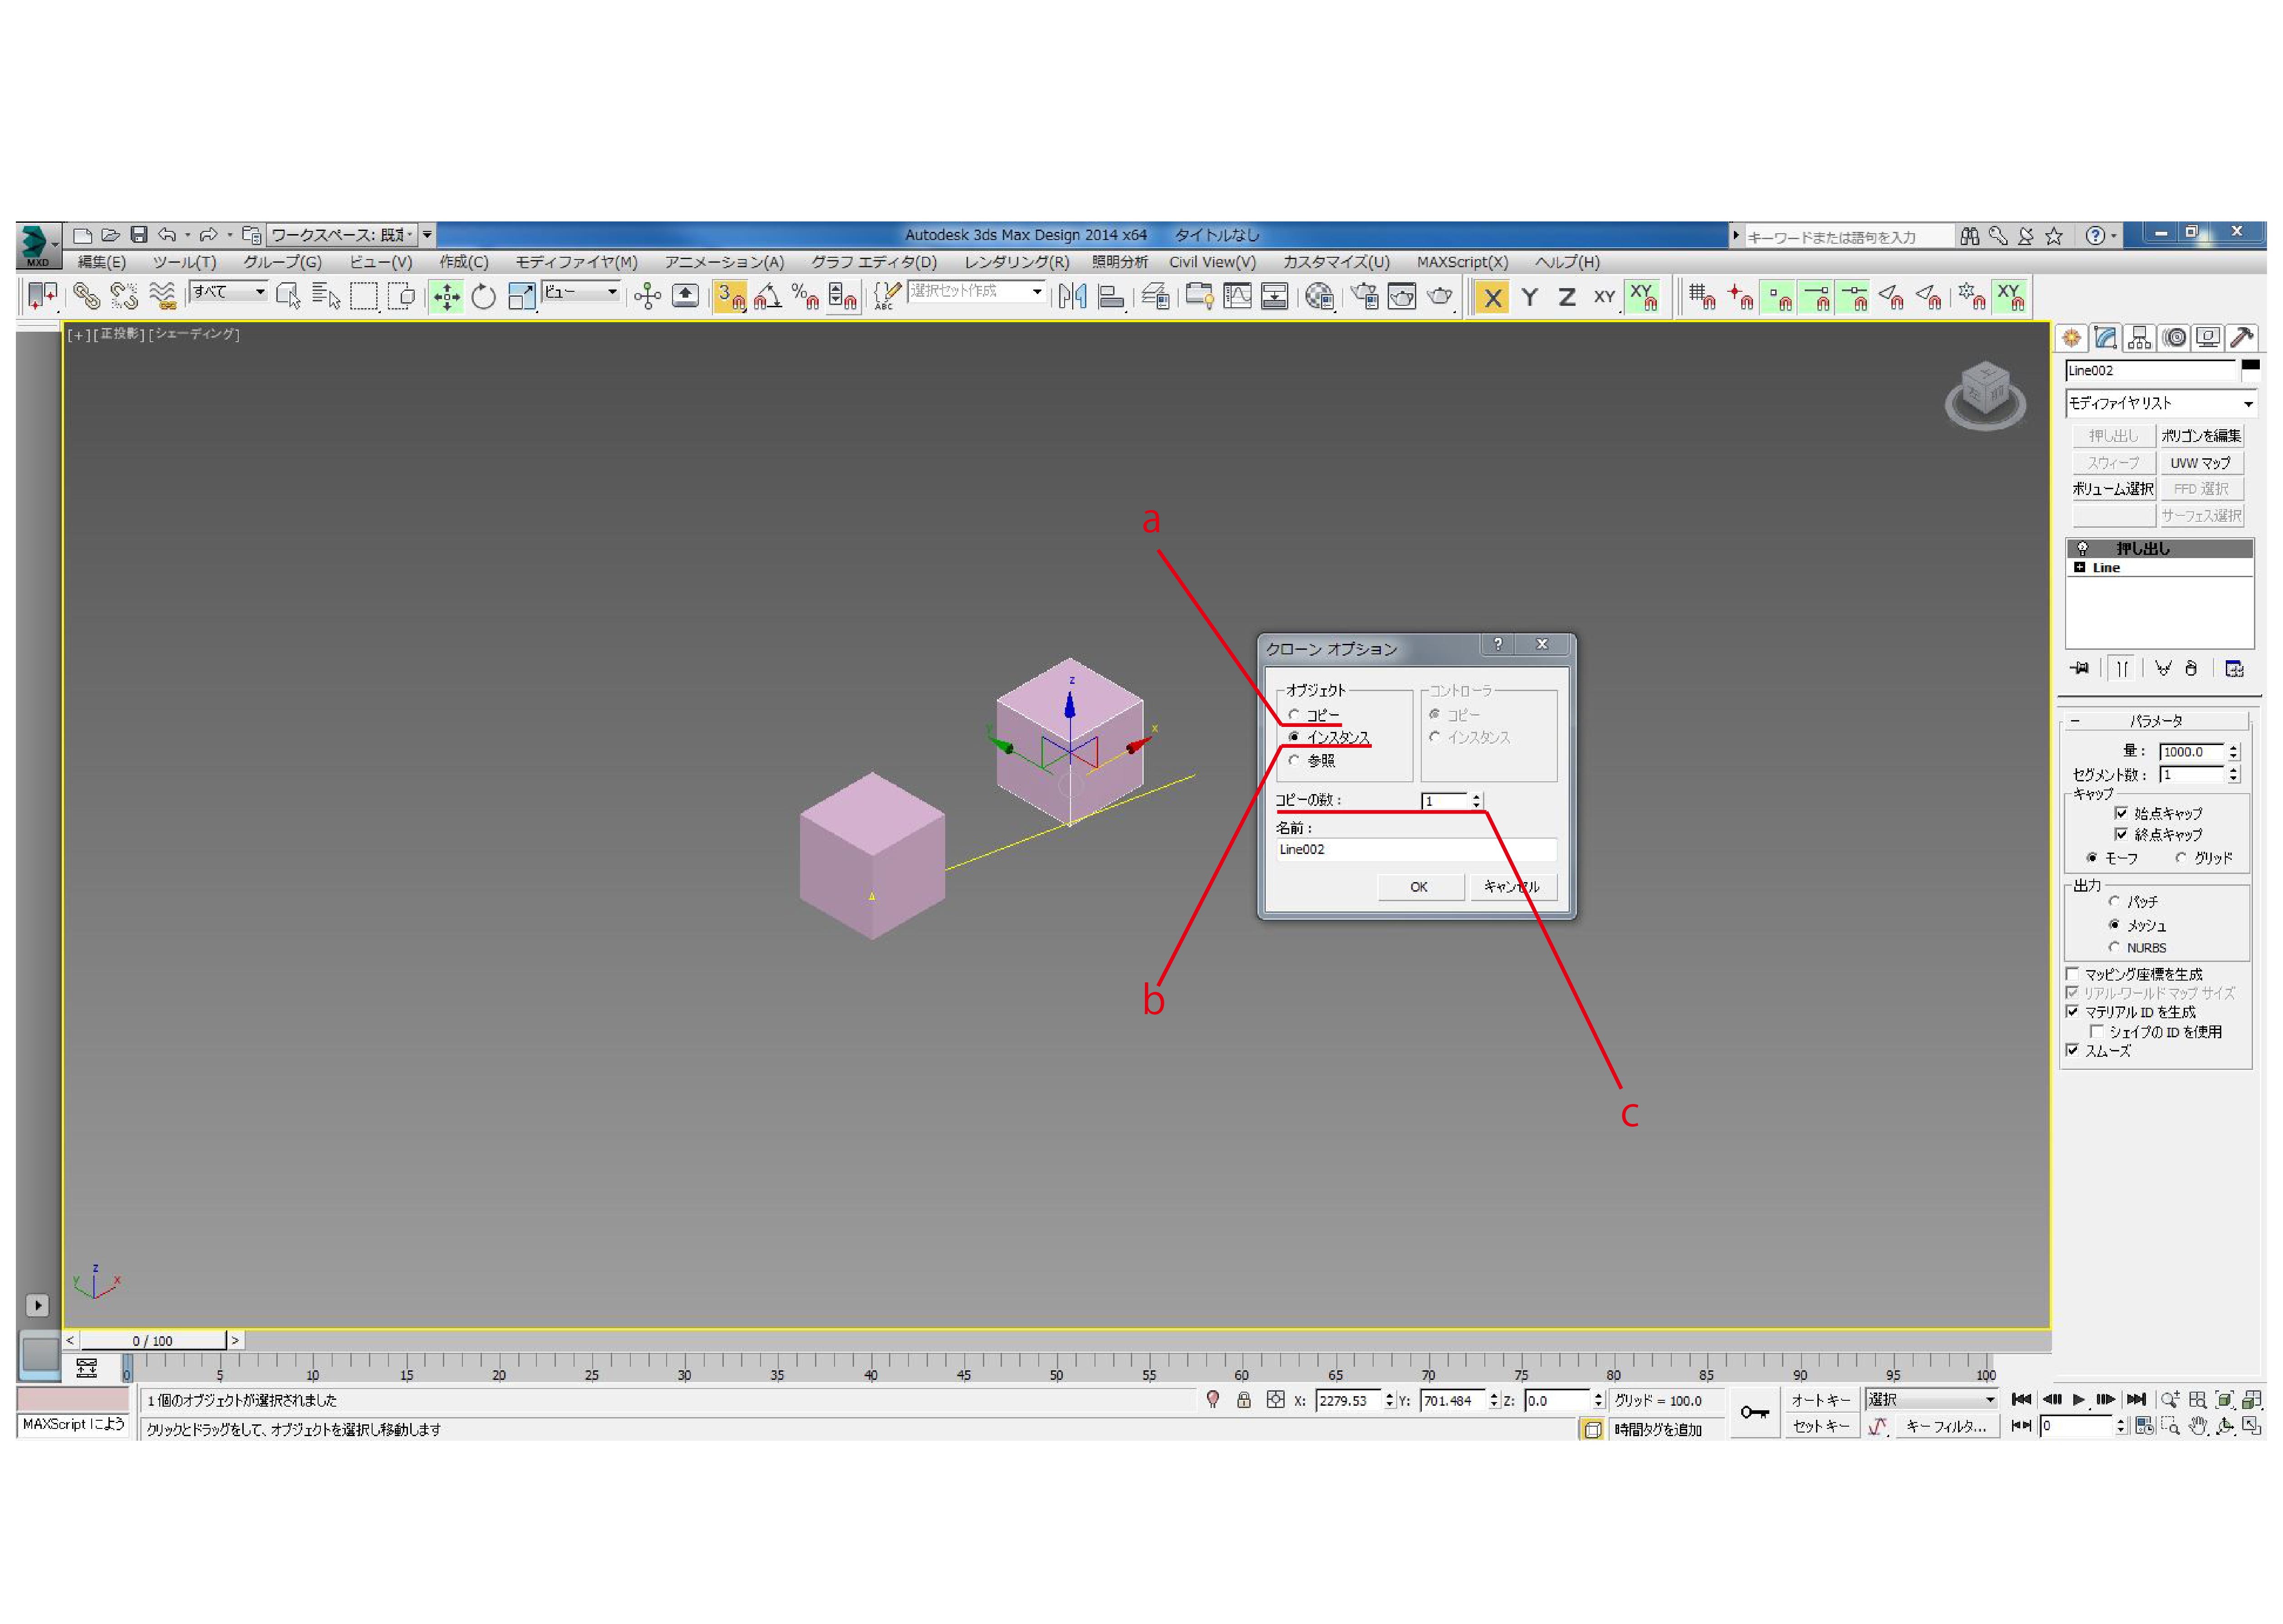Viewport: 2283px width, 1624px height.
Task: Open the モディファイヤリスト dropdown
Action: [x=2160, y=403]
